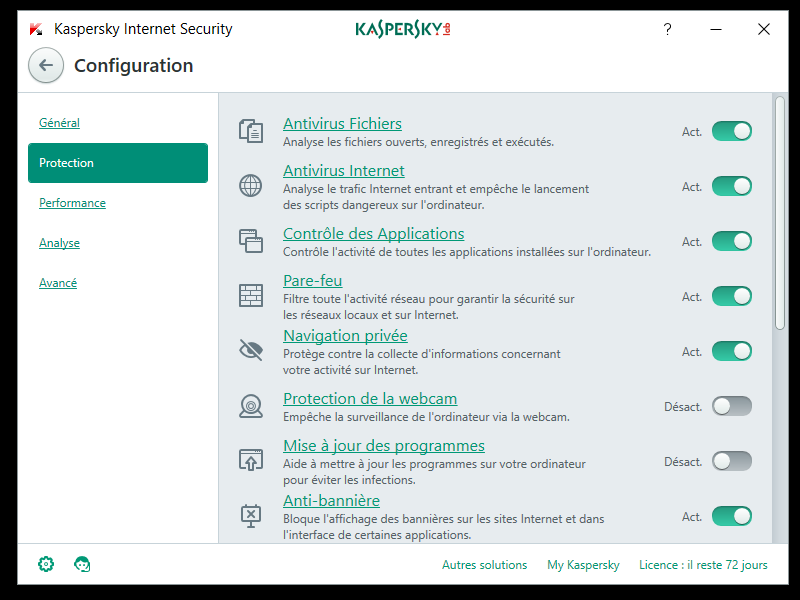This screenshot has width=800, height=600.
Task: Turn on Mise à jour des programmes toggle
Action: point(732,461)
